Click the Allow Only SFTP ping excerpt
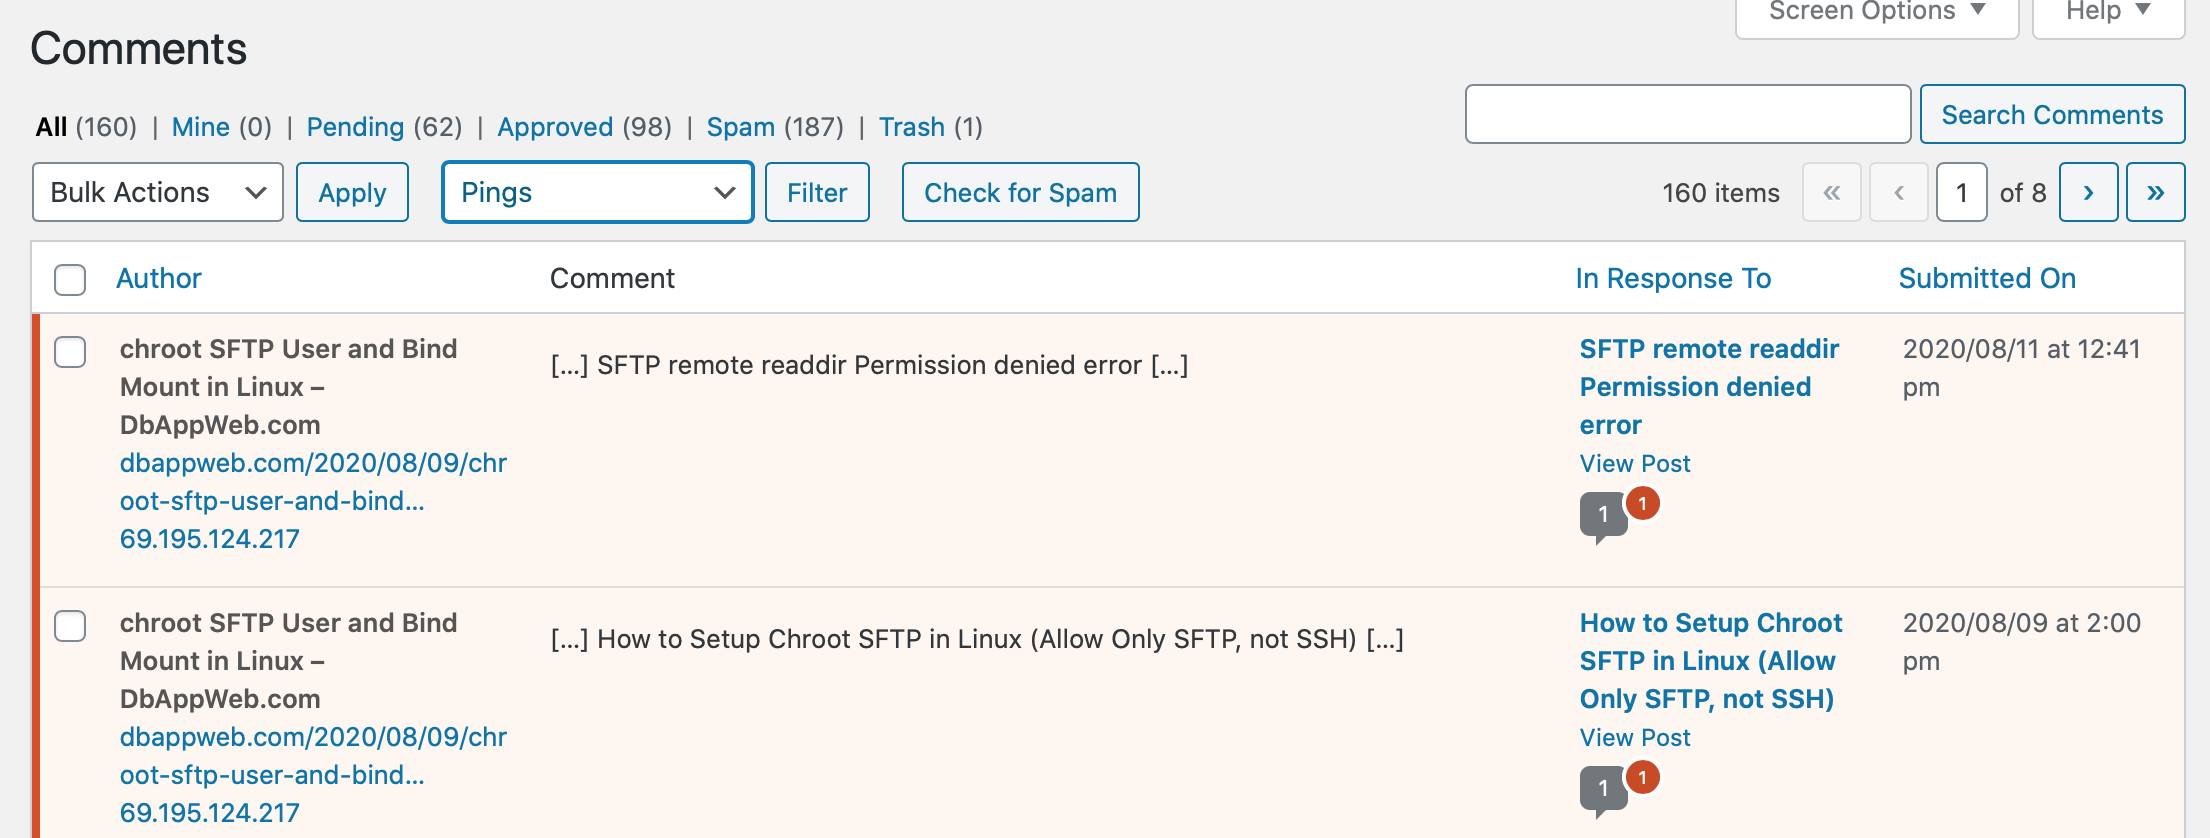Image resolution: width=2210 pixels, height=838 pixels. coord(977,639)
